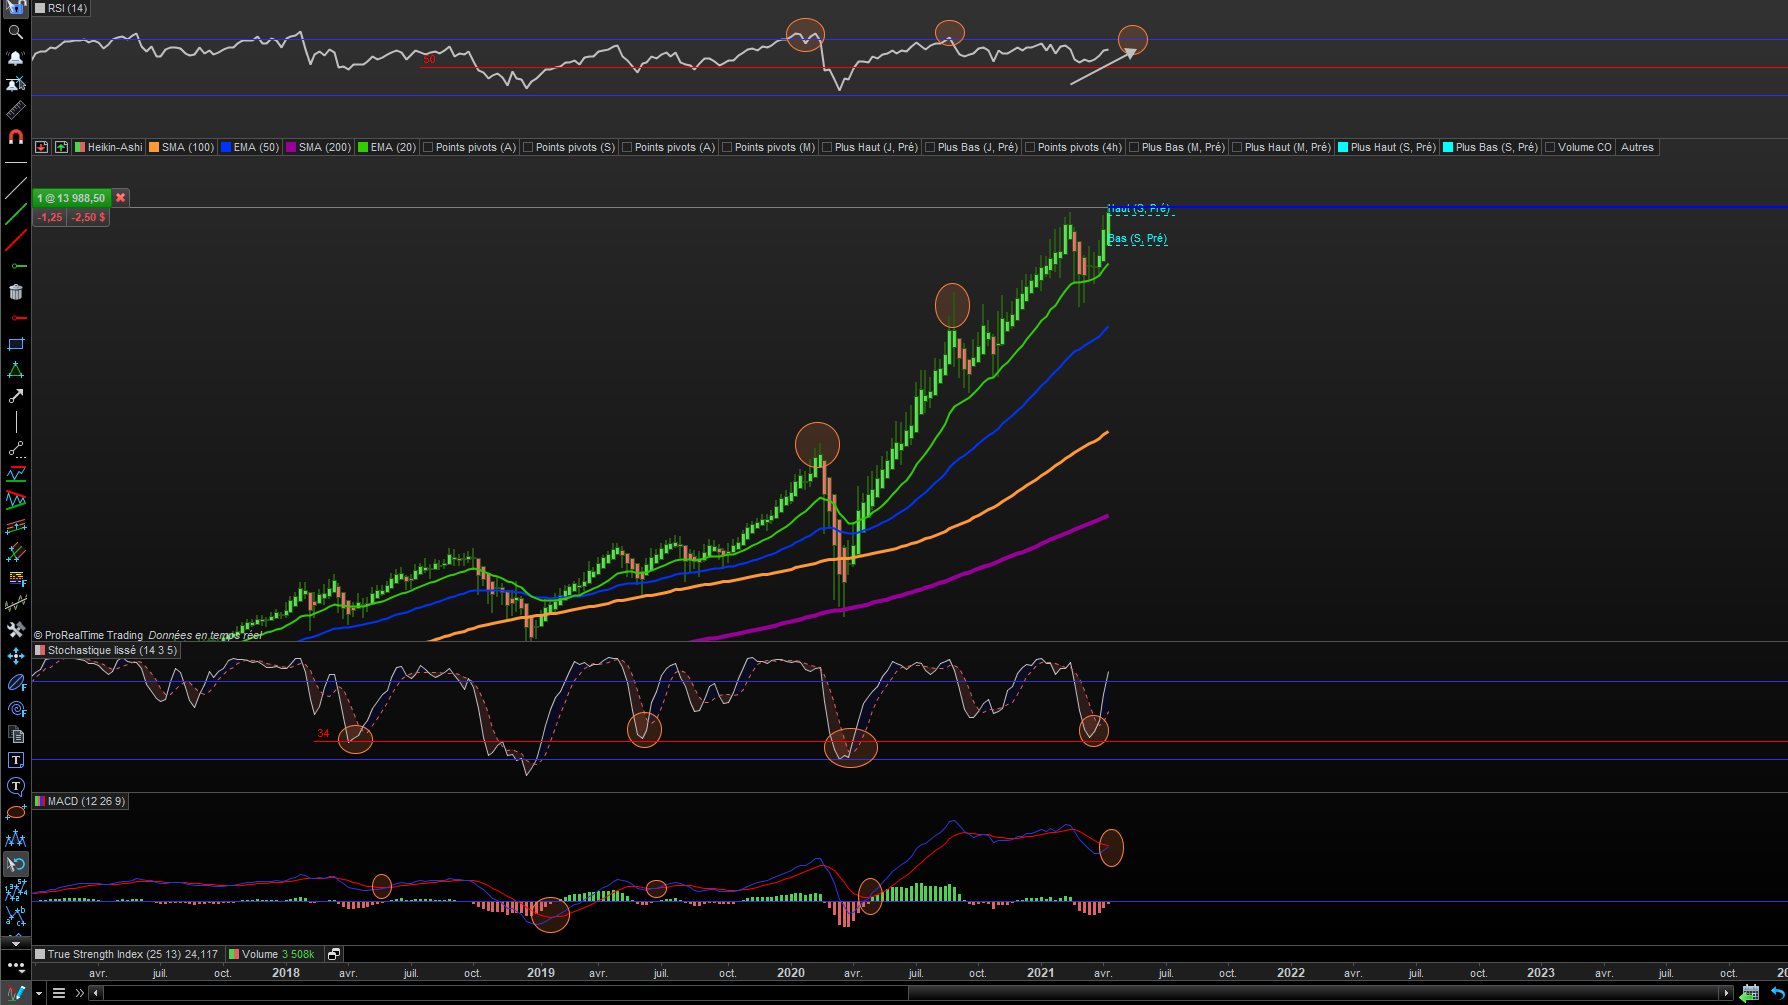Click the trash bin delete tool

tap(15, 292)
